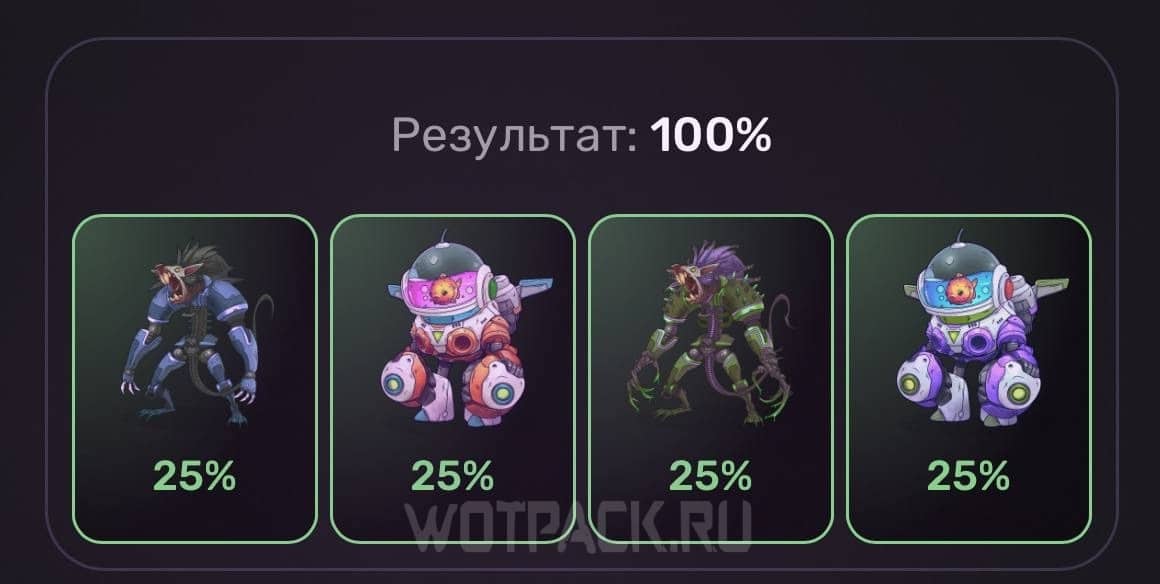Click 25% under the orange robot
This screenshot has width=1160, height=584.
pos(452,477)
